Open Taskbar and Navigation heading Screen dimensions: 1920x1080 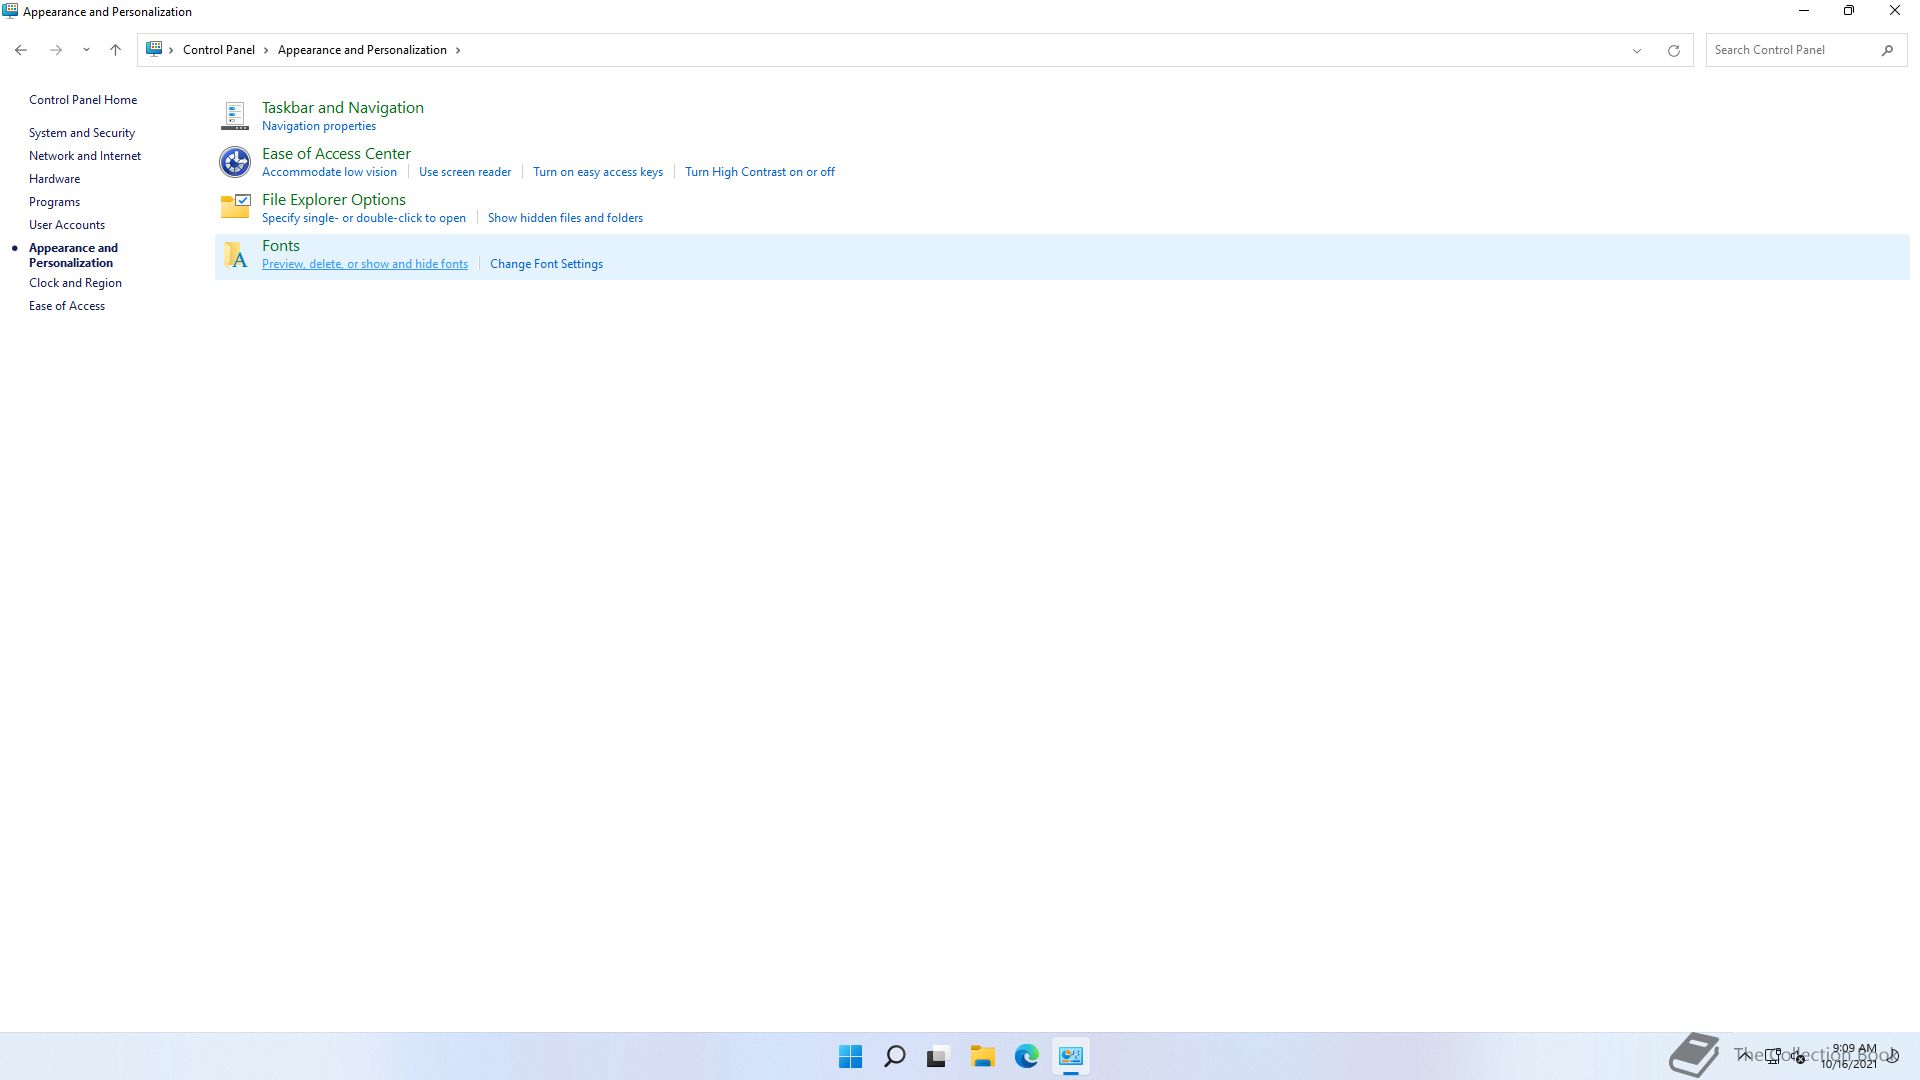pyautogui.click(x=343, y=108)
